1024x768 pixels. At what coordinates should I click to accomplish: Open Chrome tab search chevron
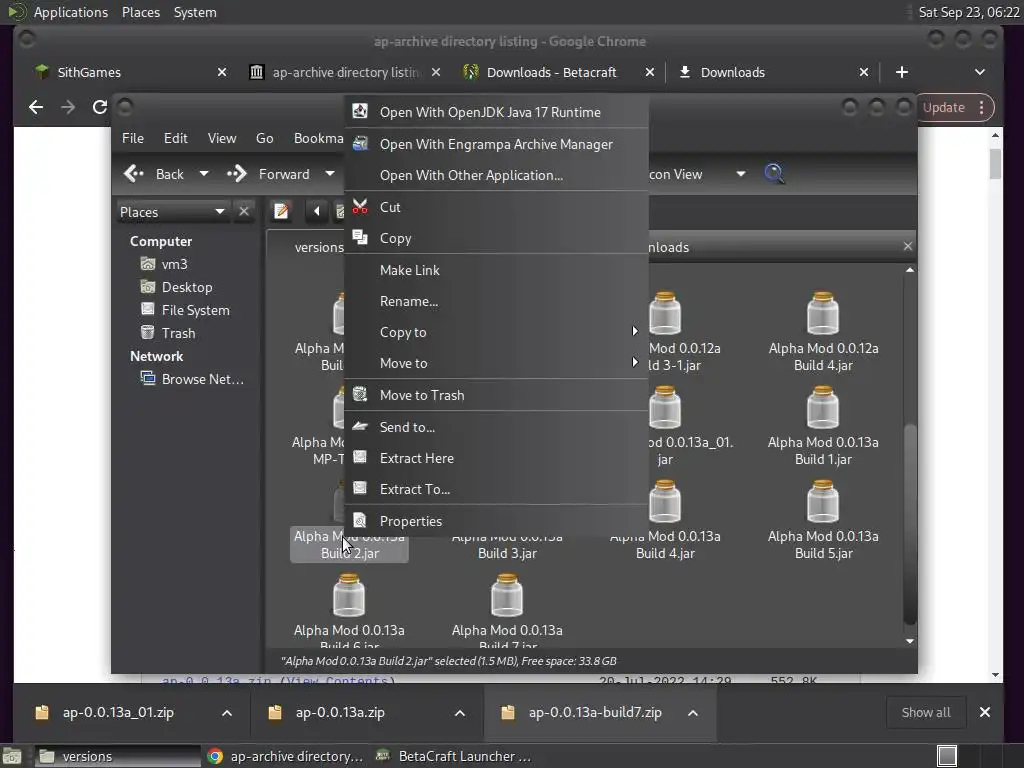click(x=980, y=72)
